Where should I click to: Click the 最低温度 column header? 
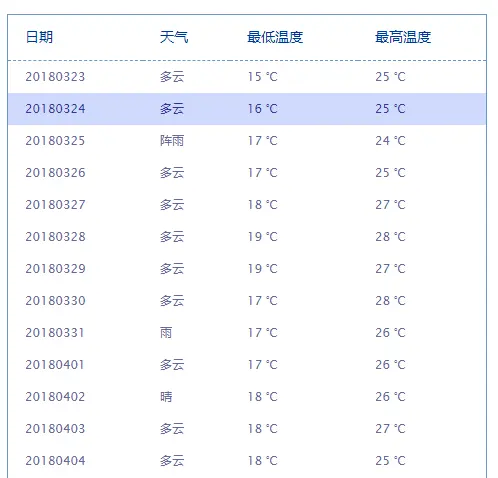pos(275,37)
